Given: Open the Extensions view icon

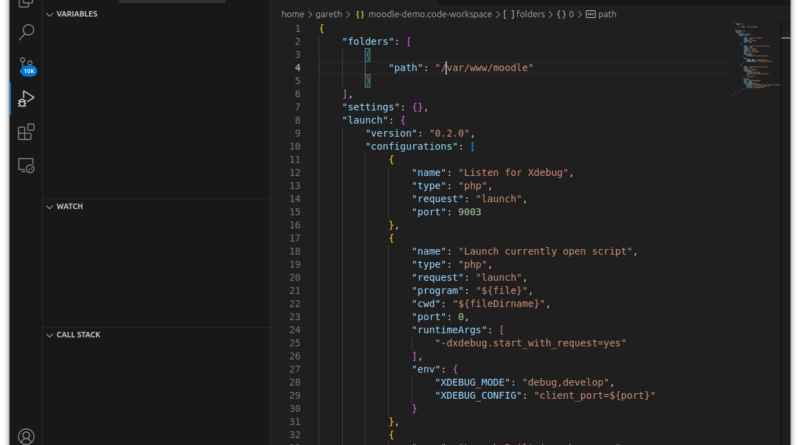Looking at the screenshot, I should [26, 132].
